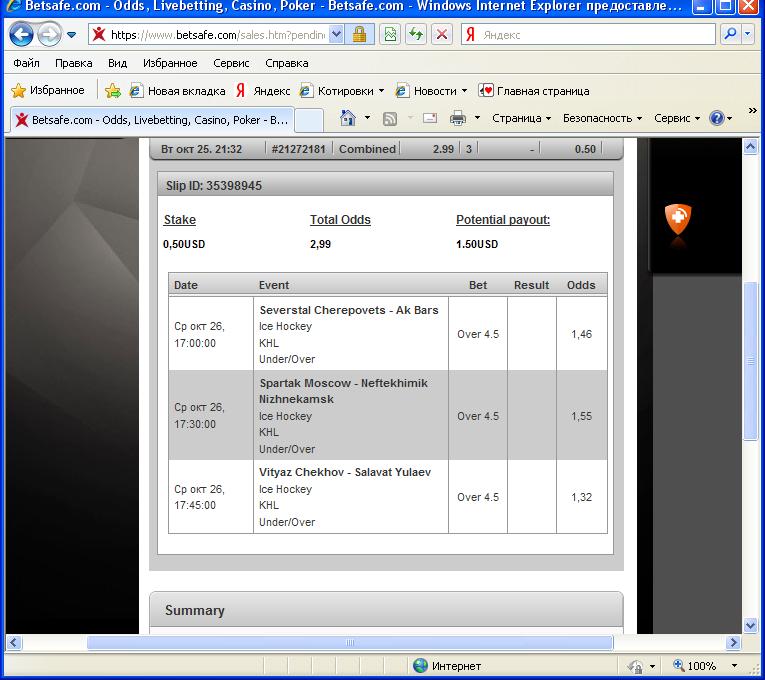Screen dimensions: 765x680
Task: Click the read mail icon
Action: pos(430,118)
